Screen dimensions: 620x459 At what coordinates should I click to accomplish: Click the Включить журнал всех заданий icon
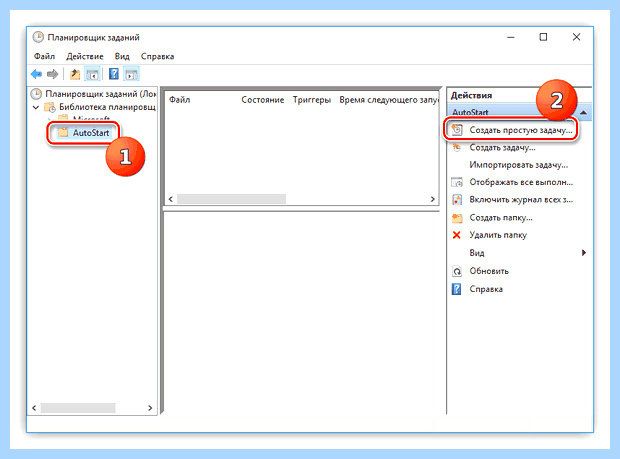457,200
